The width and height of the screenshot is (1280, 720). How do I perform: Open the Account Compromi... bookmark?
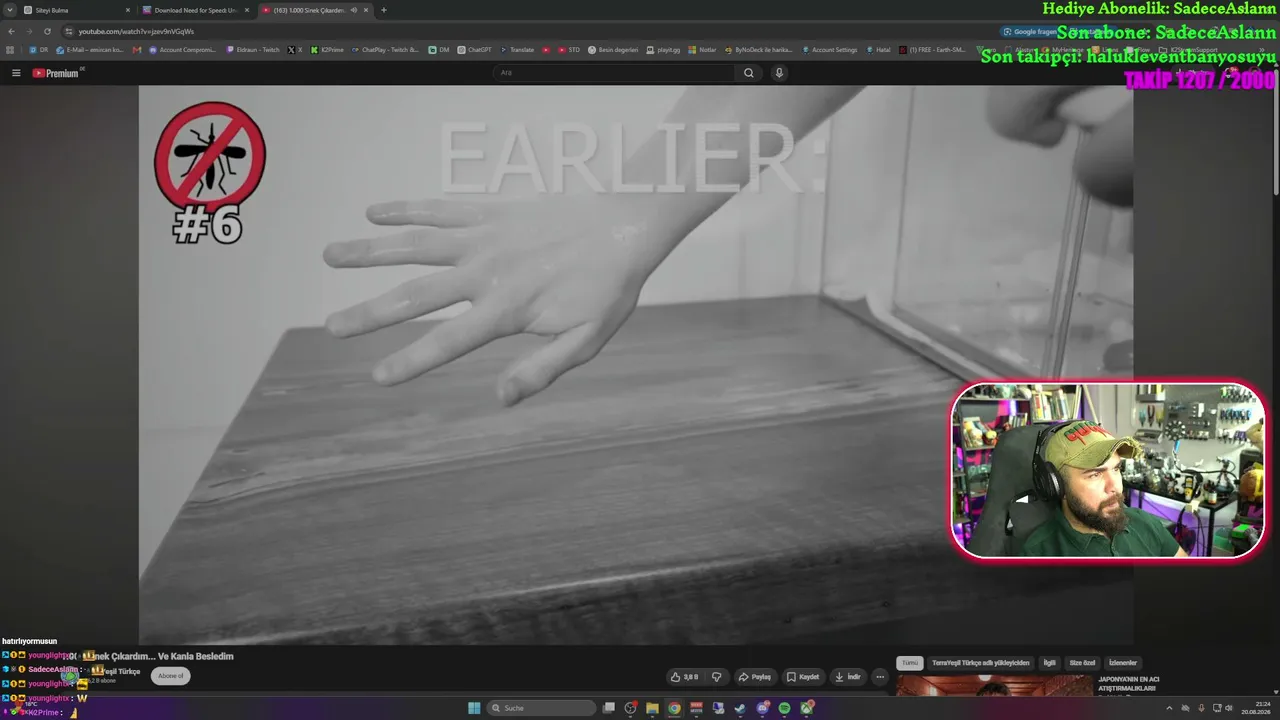pos(183,50)
